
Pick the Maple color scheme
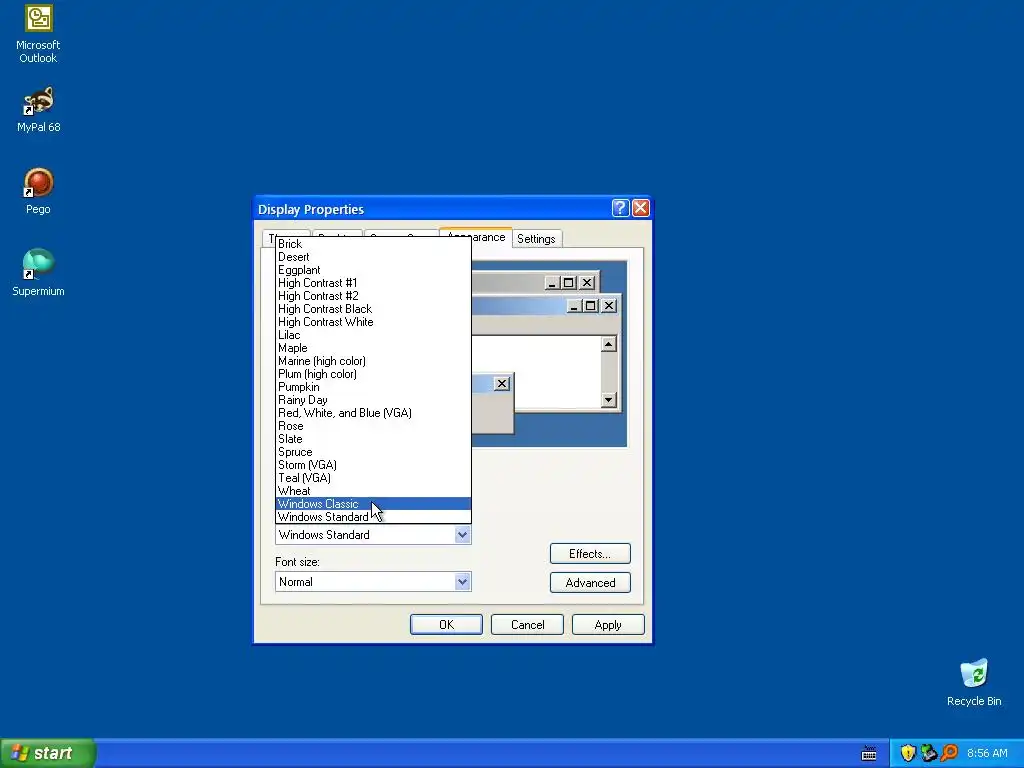tap(373, 348)
